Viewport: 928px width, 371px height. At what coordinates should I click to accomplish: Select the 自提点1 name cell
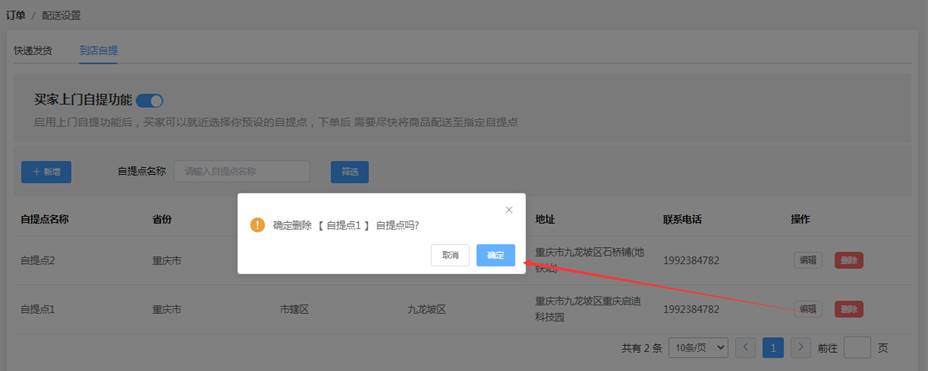pyautogui.click(x=38, y=309)
